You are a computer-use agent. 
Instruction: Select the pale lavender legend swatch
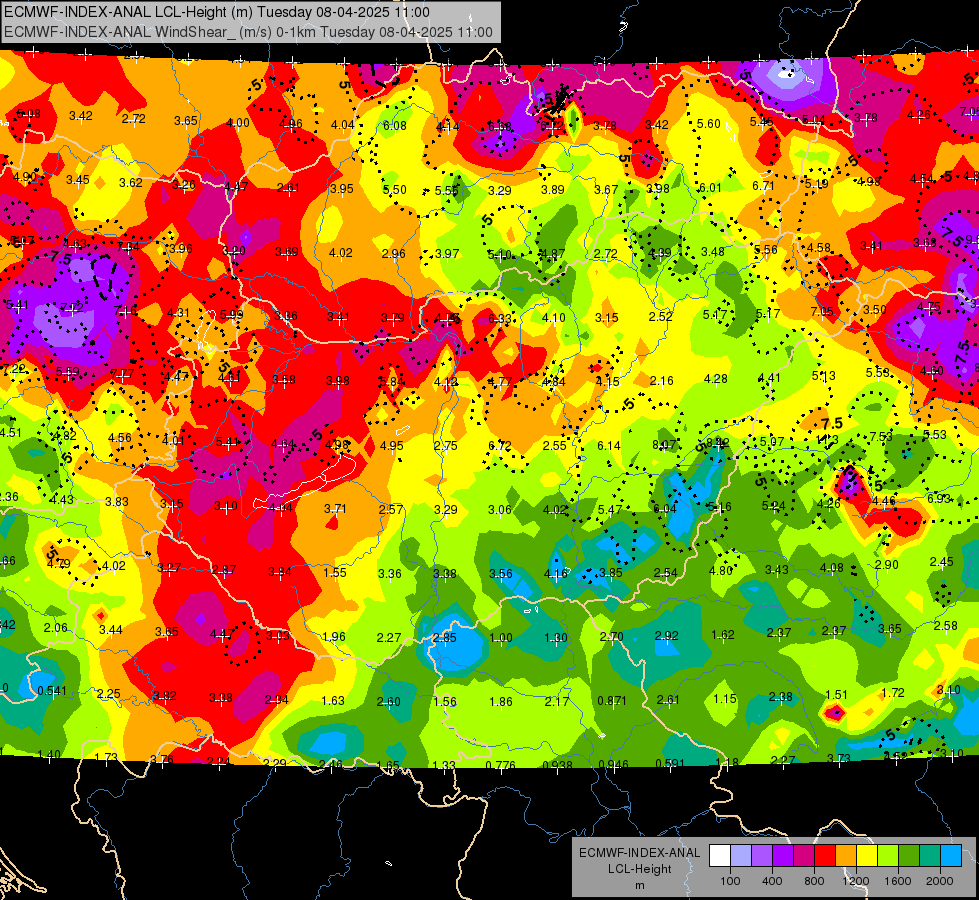(x=740, y=856)
